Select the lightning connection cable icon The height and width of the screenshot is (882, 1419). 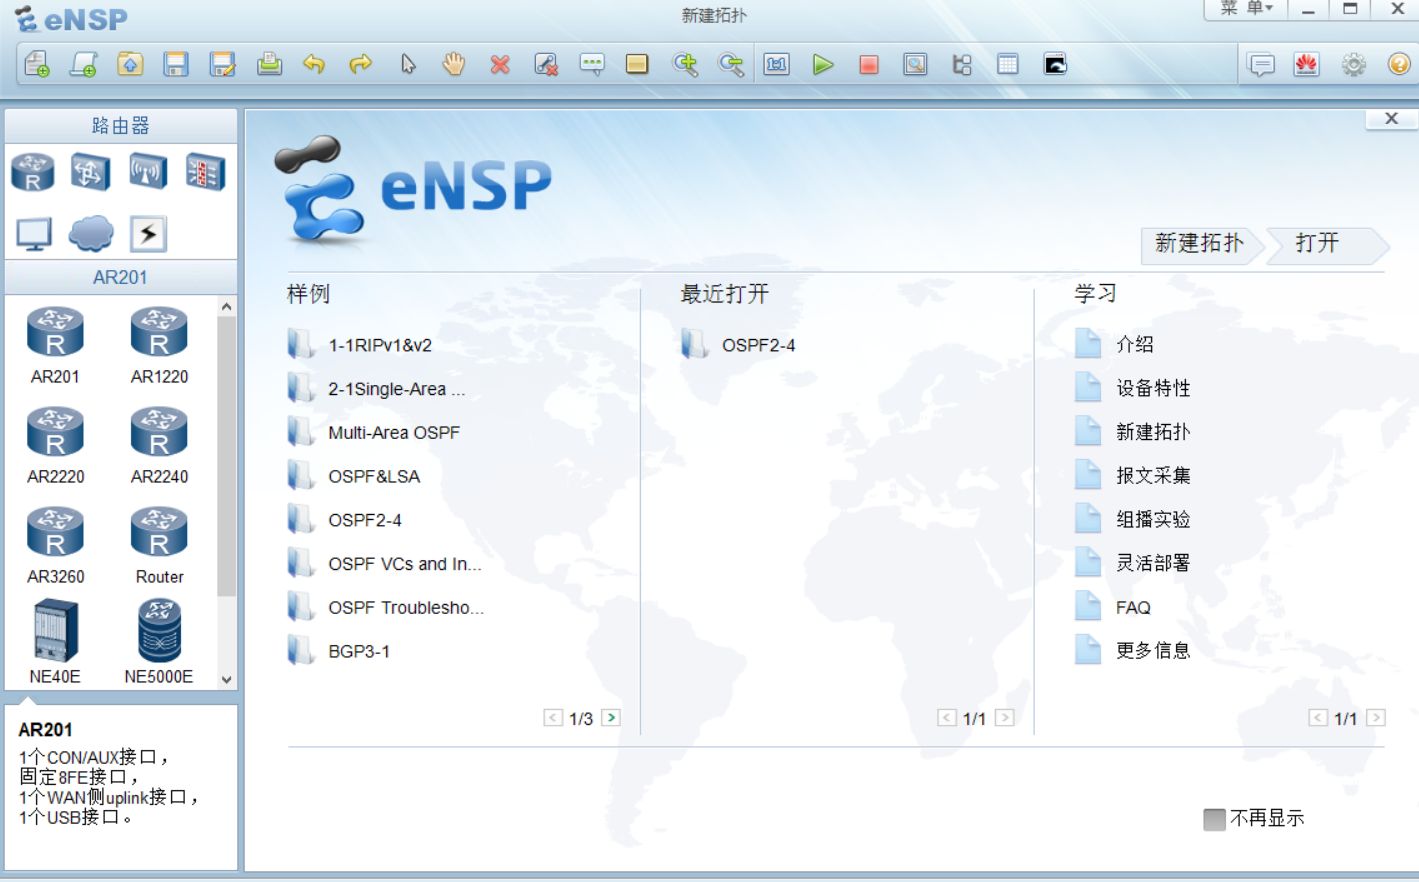tap(148, 234)
